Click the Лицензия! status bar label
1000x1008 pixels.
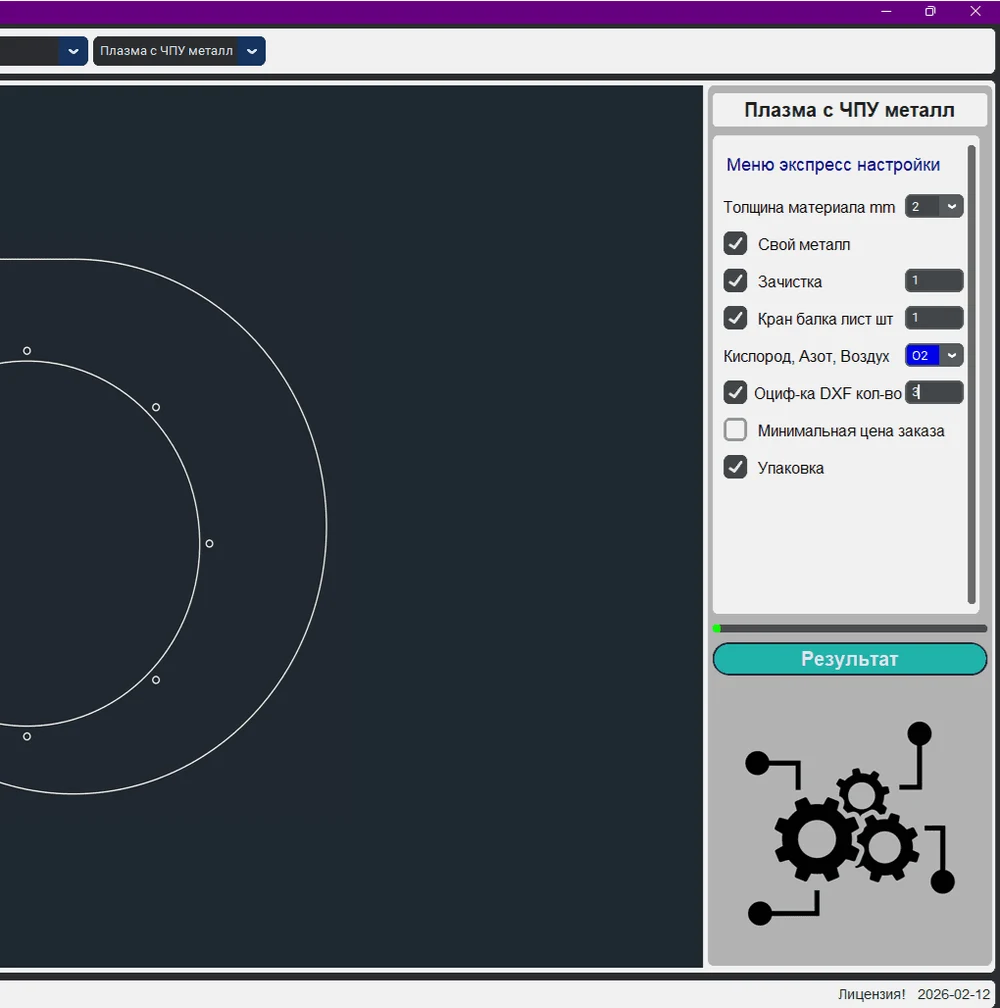click(x=871, y=994)
